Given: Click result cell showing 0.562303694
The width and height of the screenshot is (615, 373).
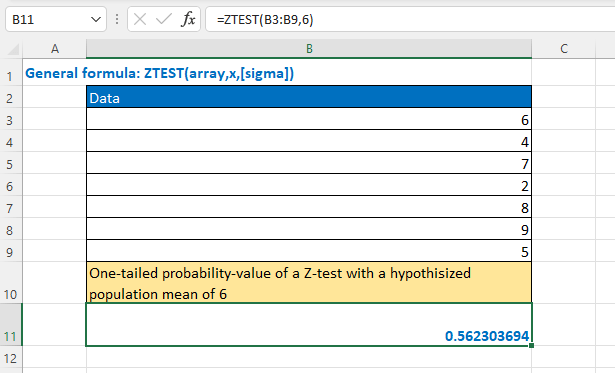Looking at the screenshot, I should coord(309,324).
